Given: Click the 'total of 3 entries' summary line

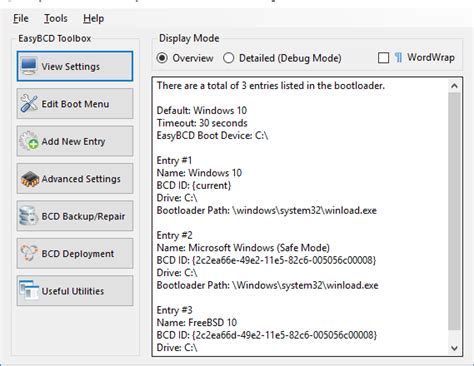Looking at the screenshot, I should [x=271, y=86].
